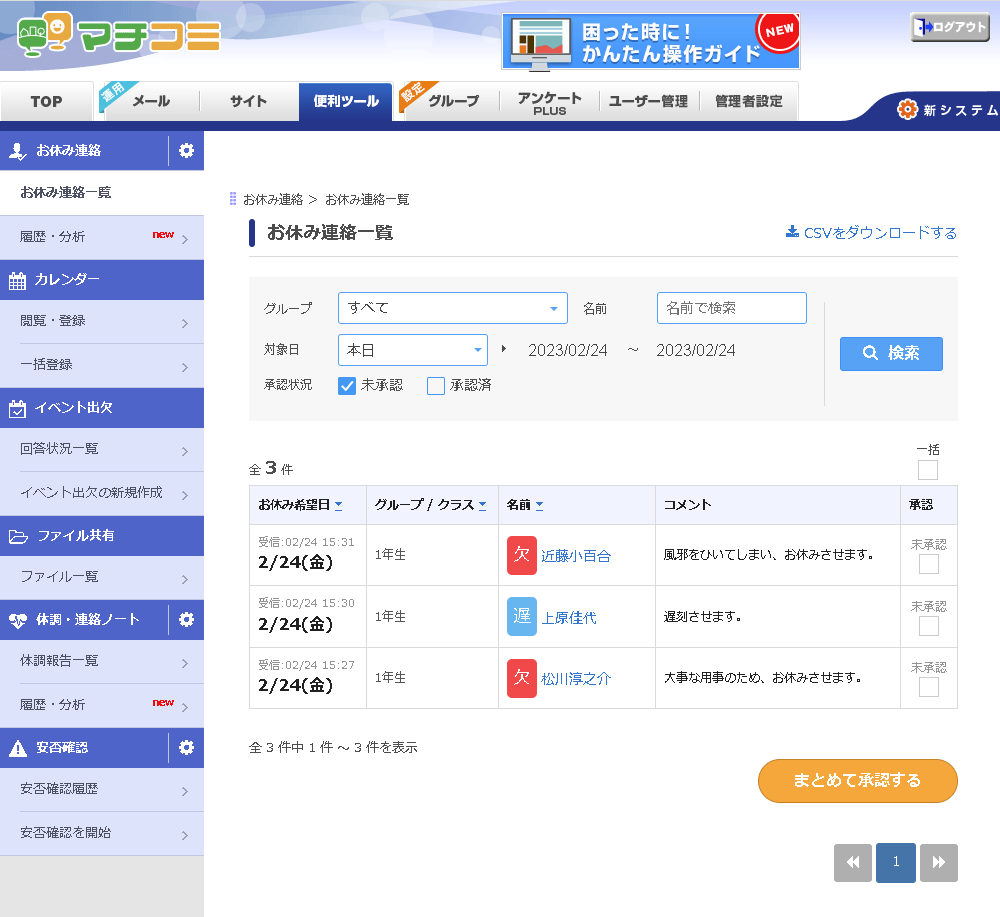
Task: Click the マチコミ logo
Action: [119, 34]
